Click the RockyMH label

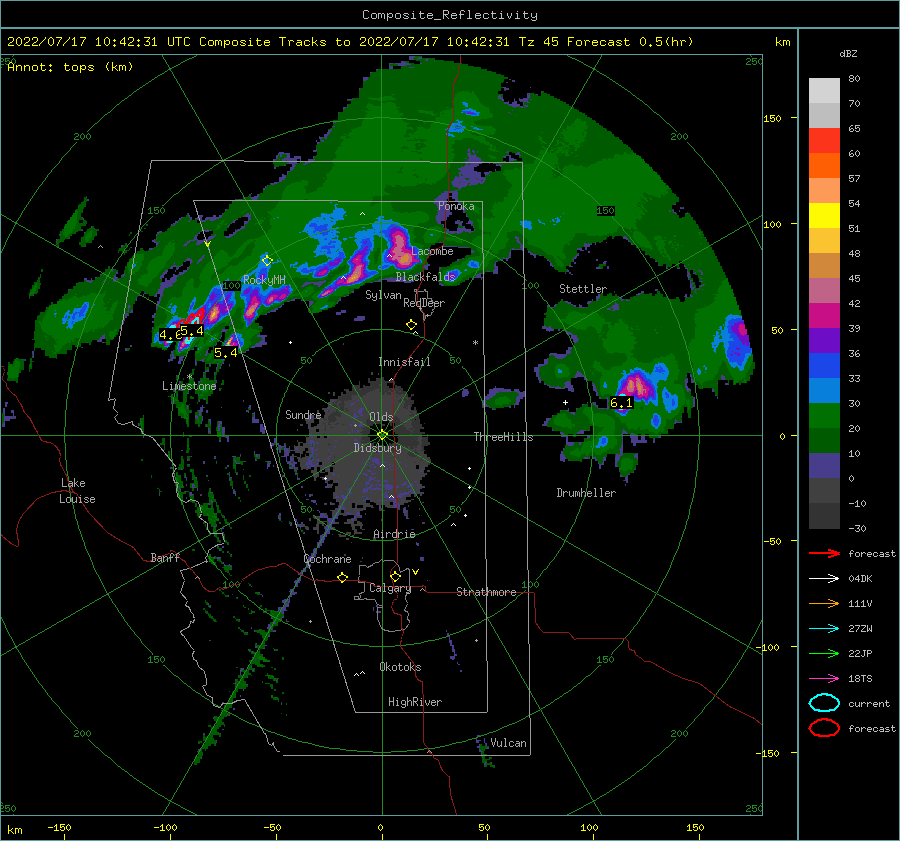pos(264,280)
